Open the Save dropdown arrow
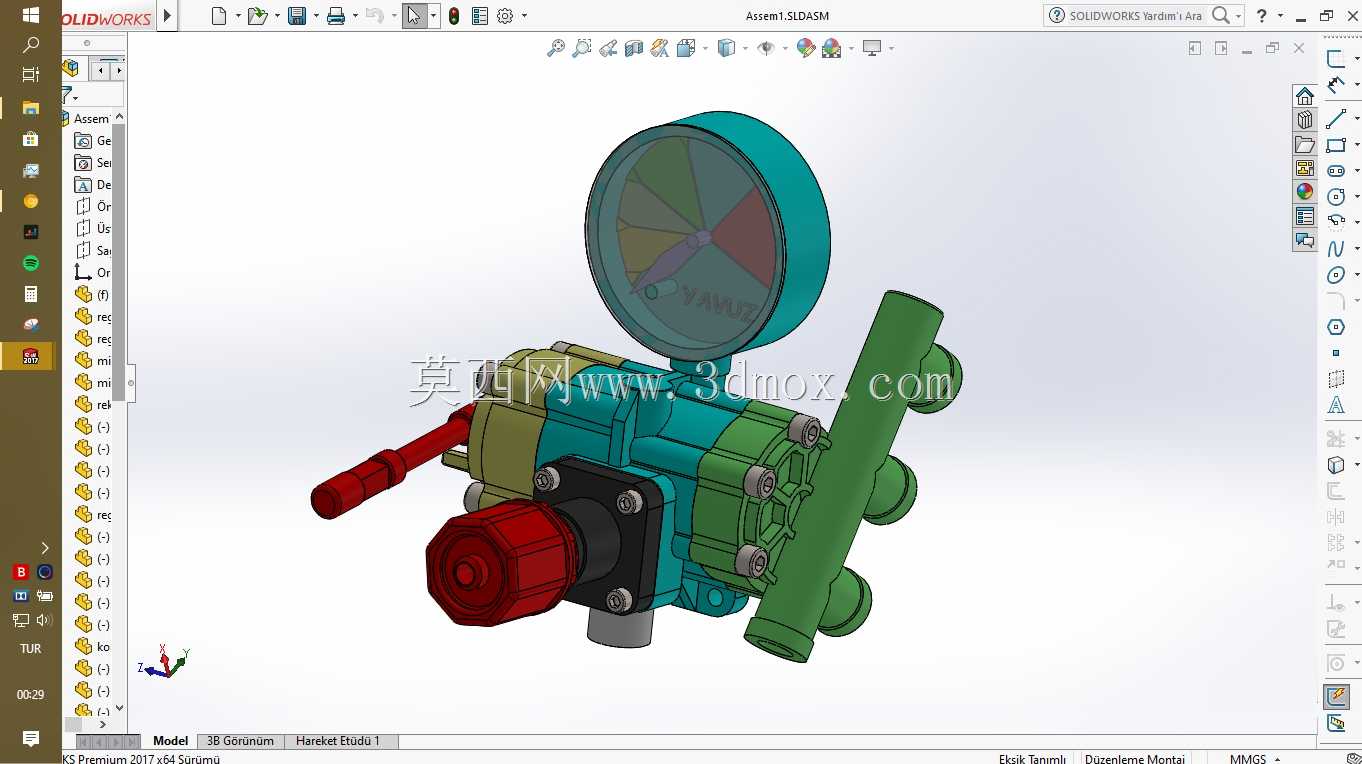Image resolution: width=1362 pixels, height=764 pixels. (316, 16)
